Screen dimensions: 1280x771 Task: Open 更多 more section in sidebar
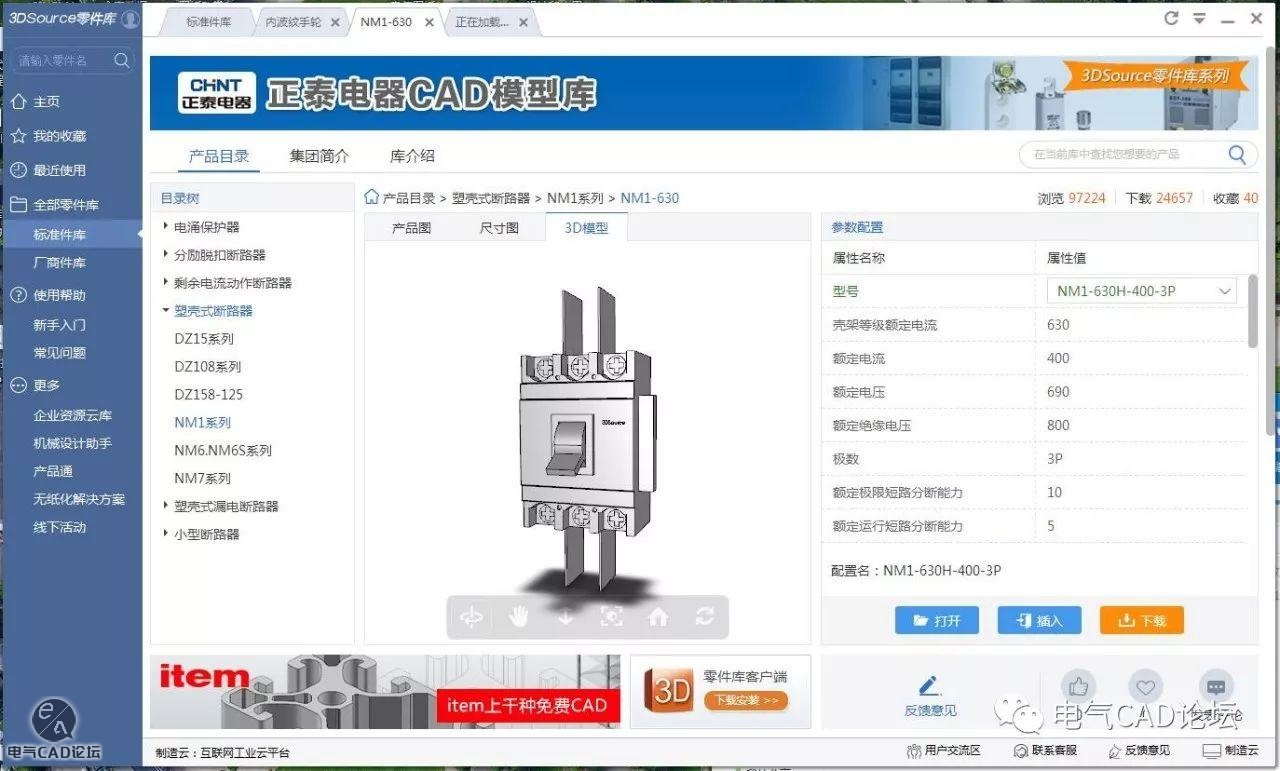pos(35,385)
